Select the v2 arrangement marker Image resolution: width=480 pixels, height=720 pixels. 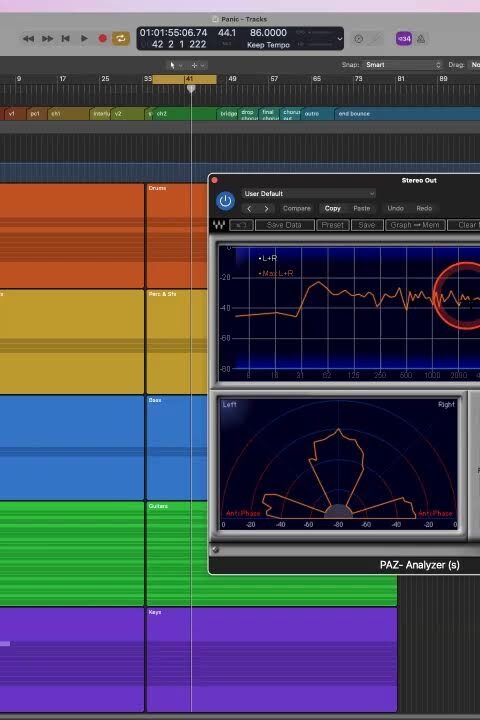[x=128, y=113]
